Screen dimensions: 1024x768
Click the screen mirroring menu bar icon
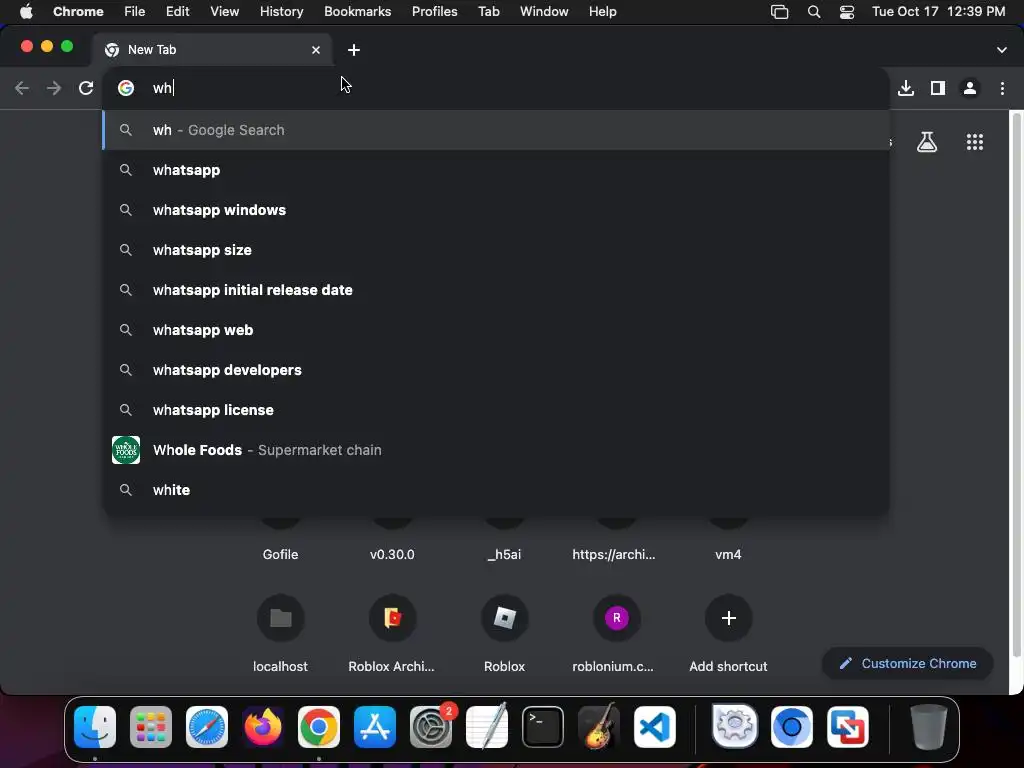pos(780,12)
